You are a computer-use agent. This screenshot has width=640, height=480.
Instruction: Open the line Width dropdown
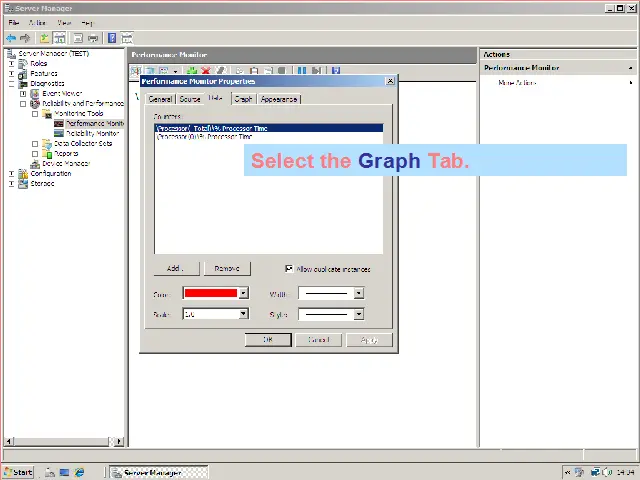coord(358,294)
